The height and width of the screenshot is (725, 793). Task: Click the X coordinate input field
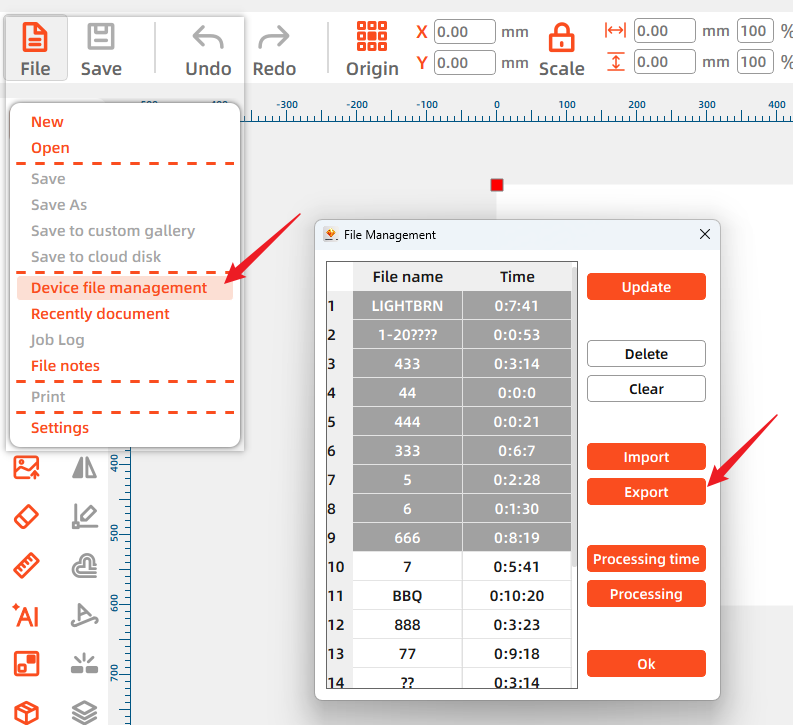pyautogui.click(x=465, y=32)
